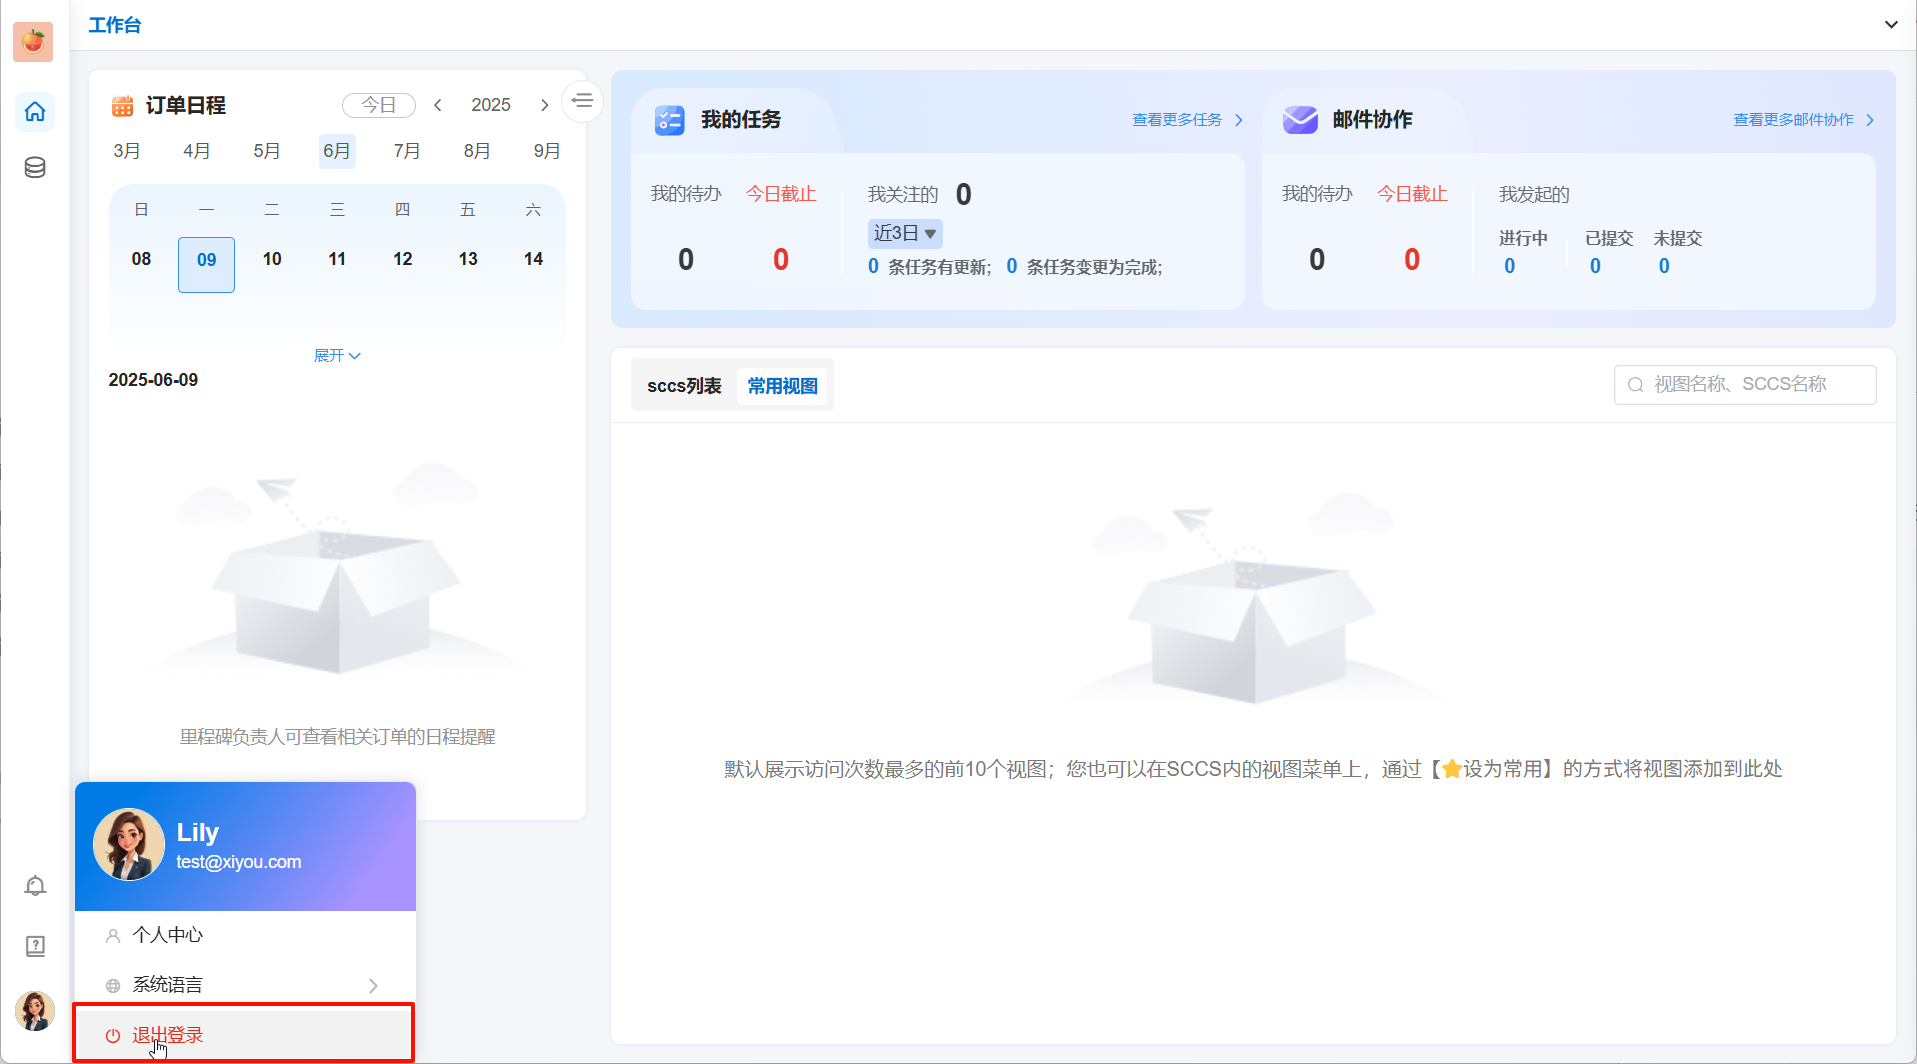
Task: Click 退出登录 to log out
Action: click(168, 1035)
